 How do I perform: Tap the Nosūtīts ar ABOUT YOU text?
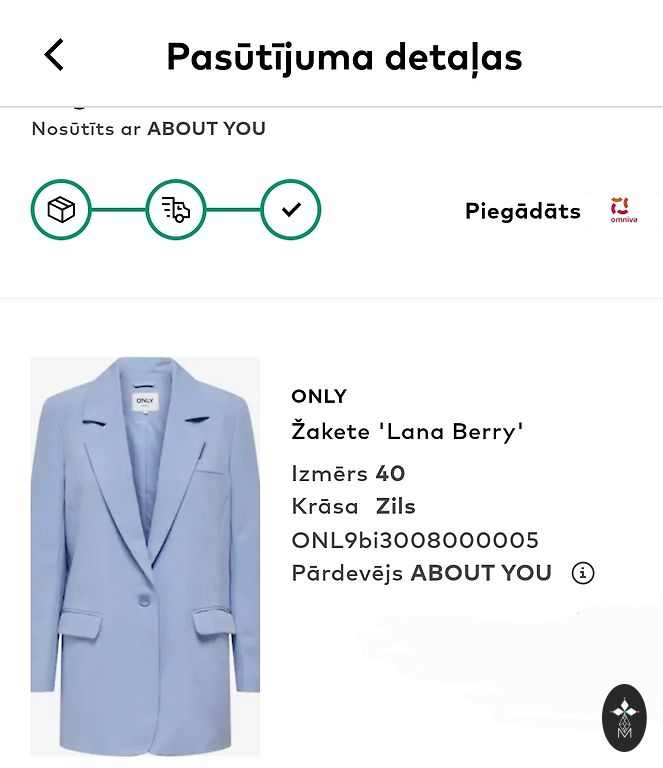(149, 129)
